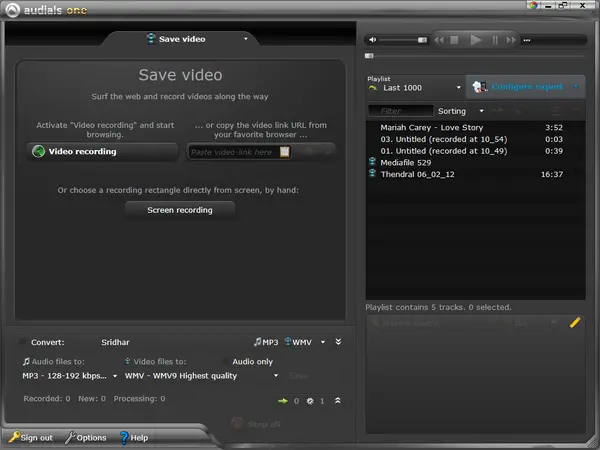Click the speaker volume icon
Image resolution: width=600 pixels, height=450 pixels.
point(372,39)
